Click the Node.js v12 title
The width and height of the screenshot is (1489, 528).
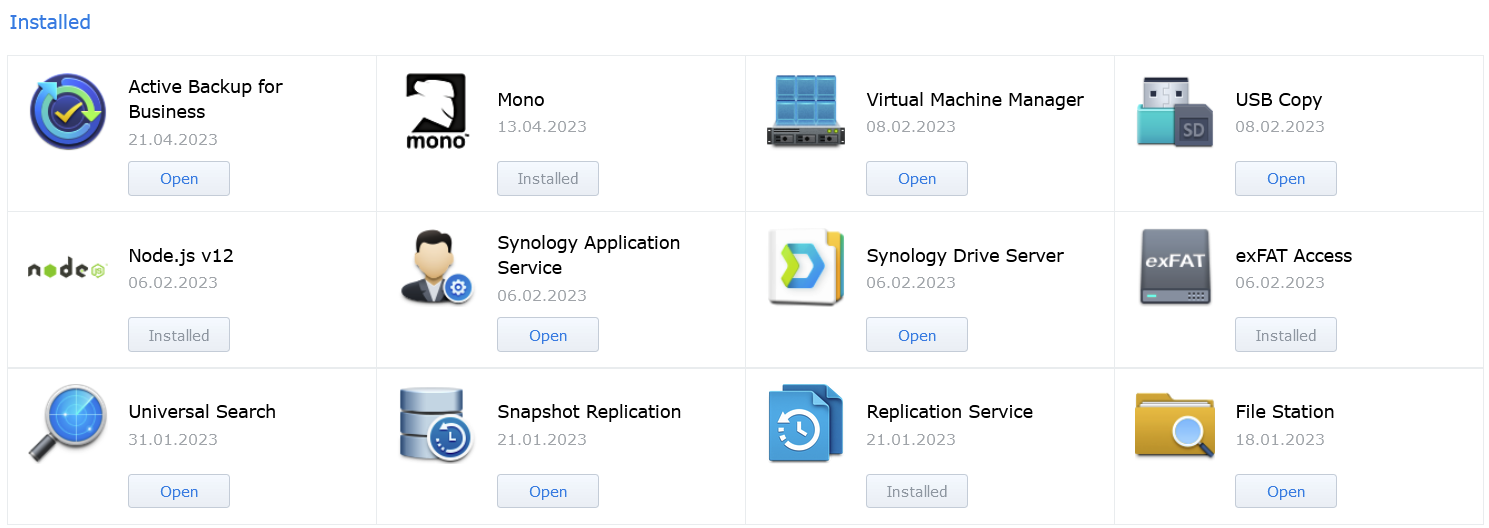[181, 256]
